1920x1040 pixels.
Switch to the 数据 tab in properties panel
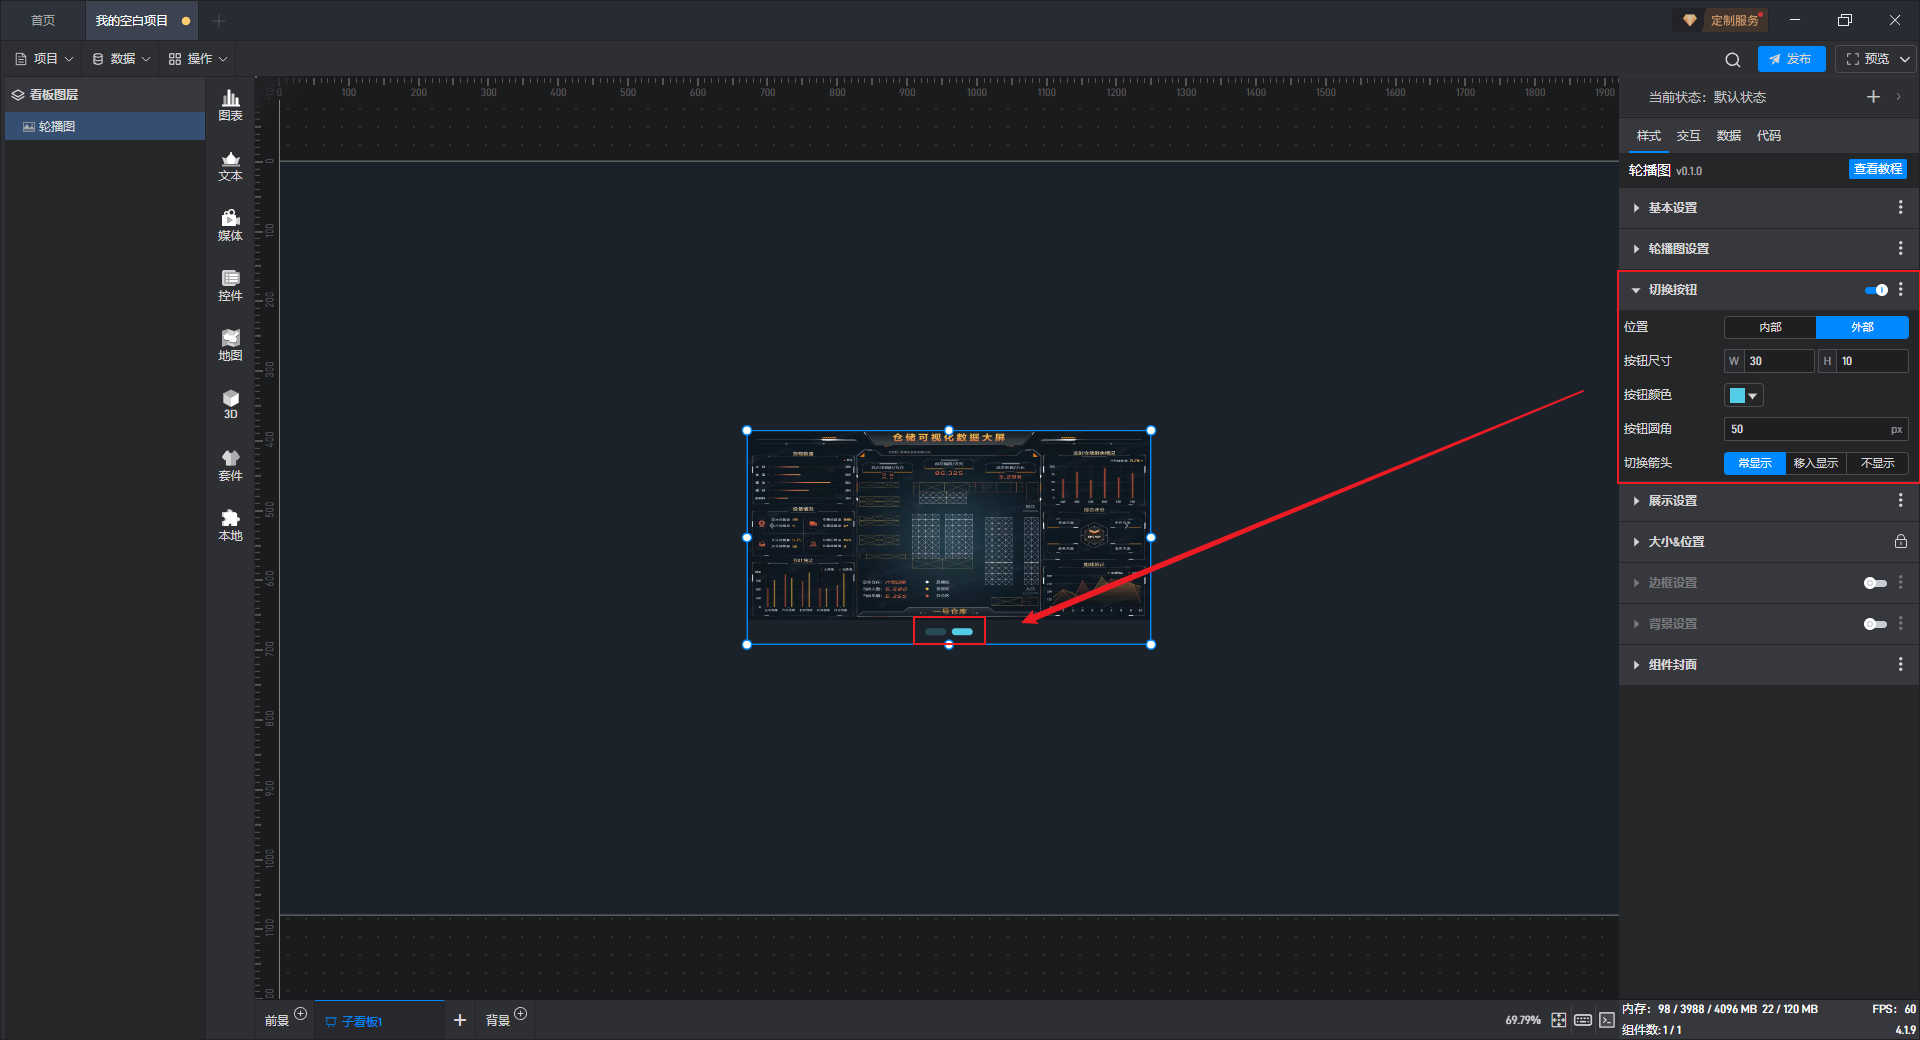click(1728, 136)
